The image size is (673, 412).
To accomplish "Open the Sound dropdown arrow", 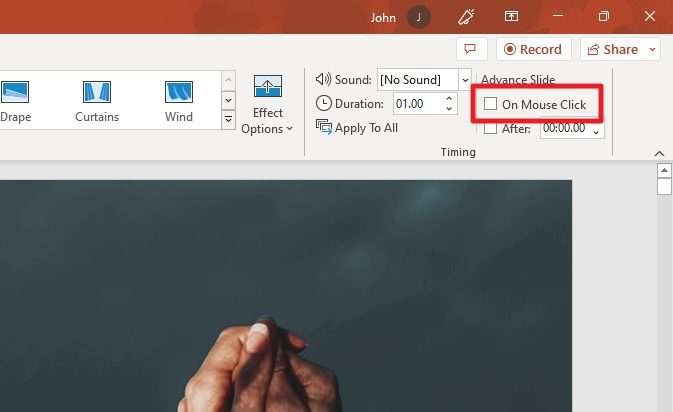I will 465,80.
